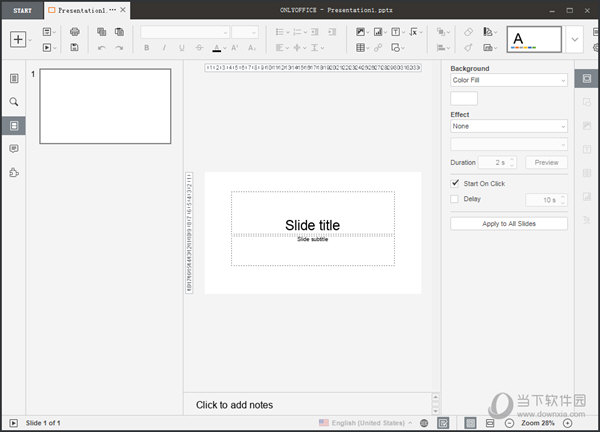Click the white background color swatch
This screenshot has height=432, width=600.
click(x=464, y=98)
